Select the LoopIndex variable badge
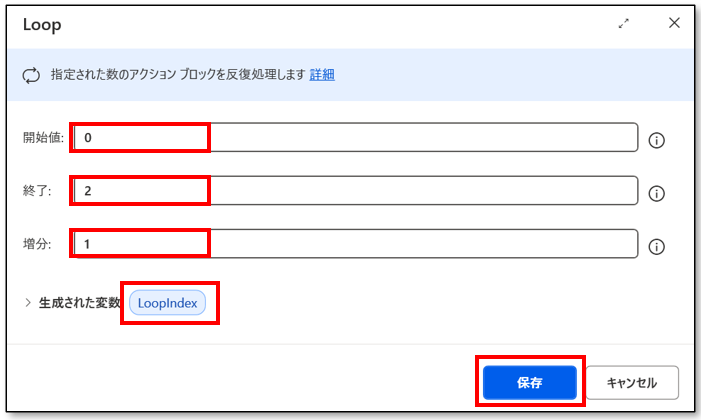The height and width of the screenshot is (420, 701). 167,303
